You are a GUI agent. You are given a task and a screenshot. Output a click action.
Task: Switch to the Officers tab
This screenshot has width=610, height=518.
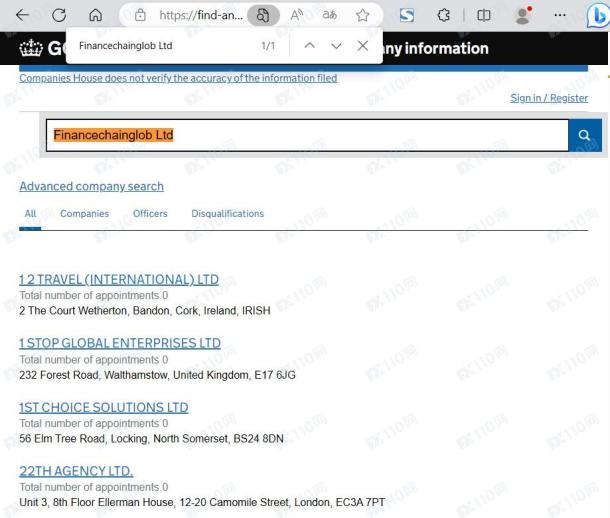150,214
